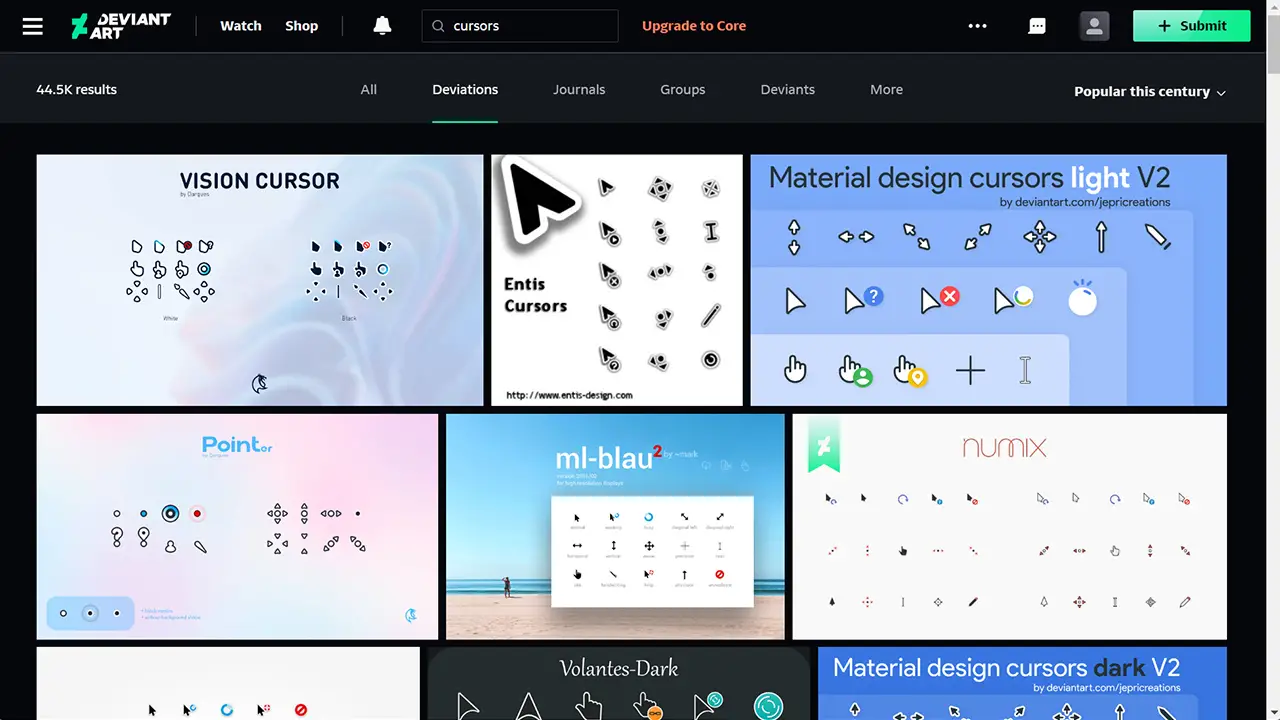1280x720 pixels.
Task: Switch to the Deviants tab
Action: pyautogui.click(x=788, y=89)
